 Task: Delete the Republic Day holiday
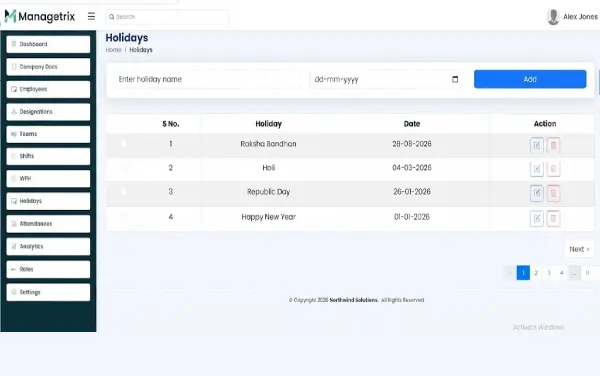[553, 193]
